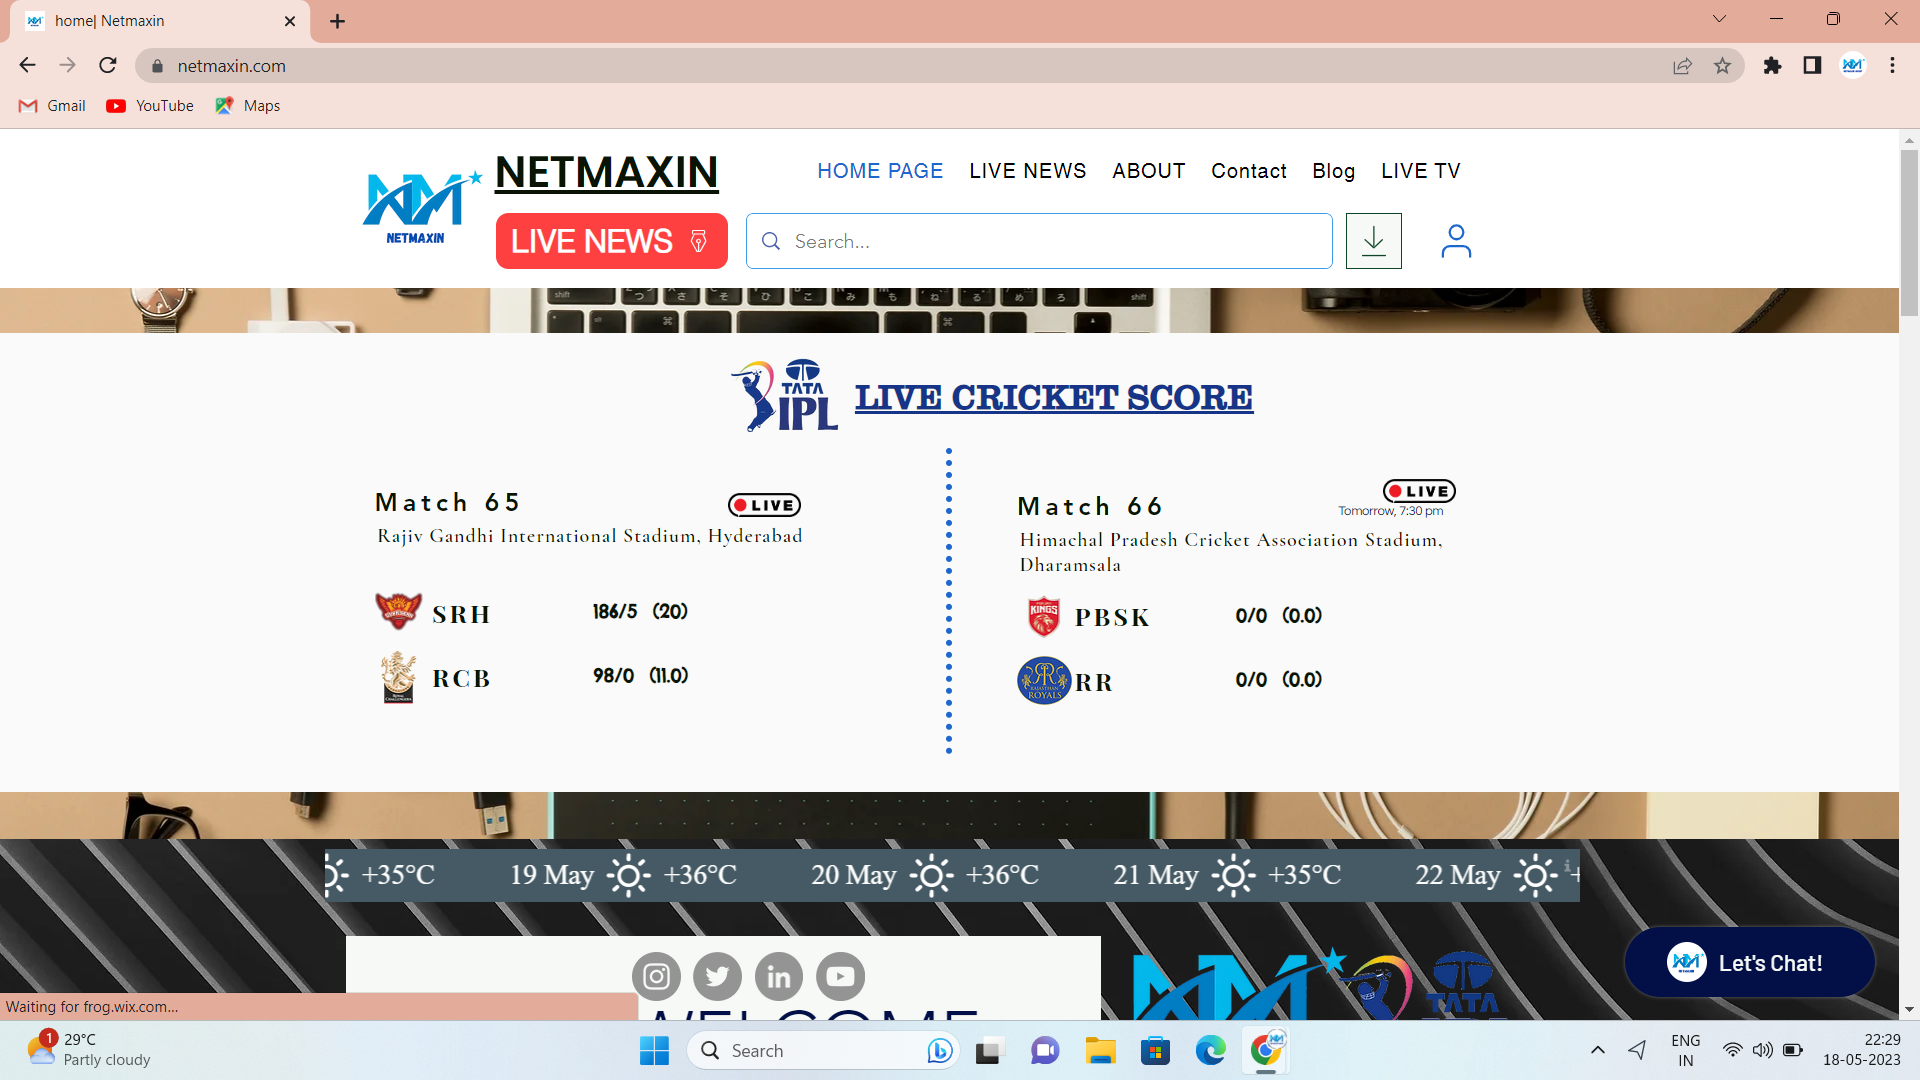
Task: Open the Windows Start menu
Action: (x=654, y=1050)
